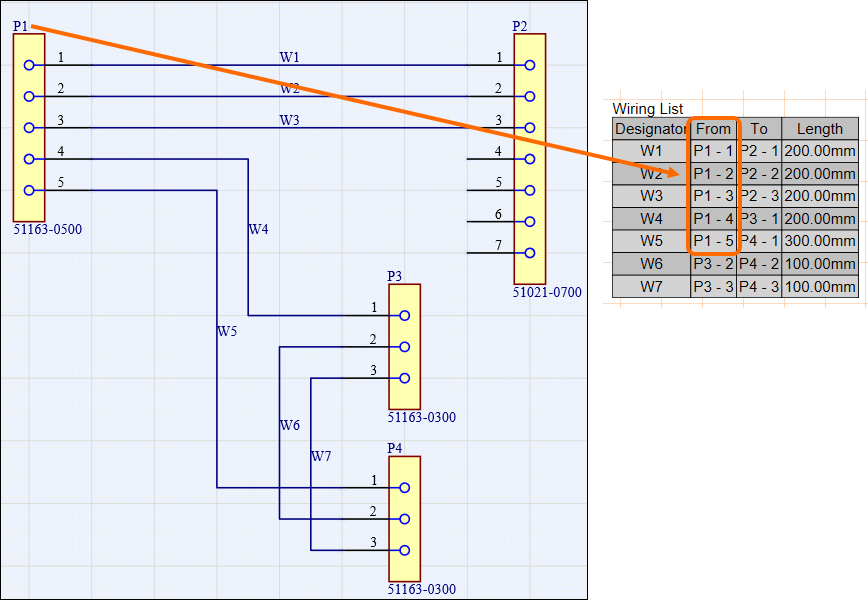Screen dimensions: 868x600
Task: Select the P1 connector designator label
Action: 20,26
